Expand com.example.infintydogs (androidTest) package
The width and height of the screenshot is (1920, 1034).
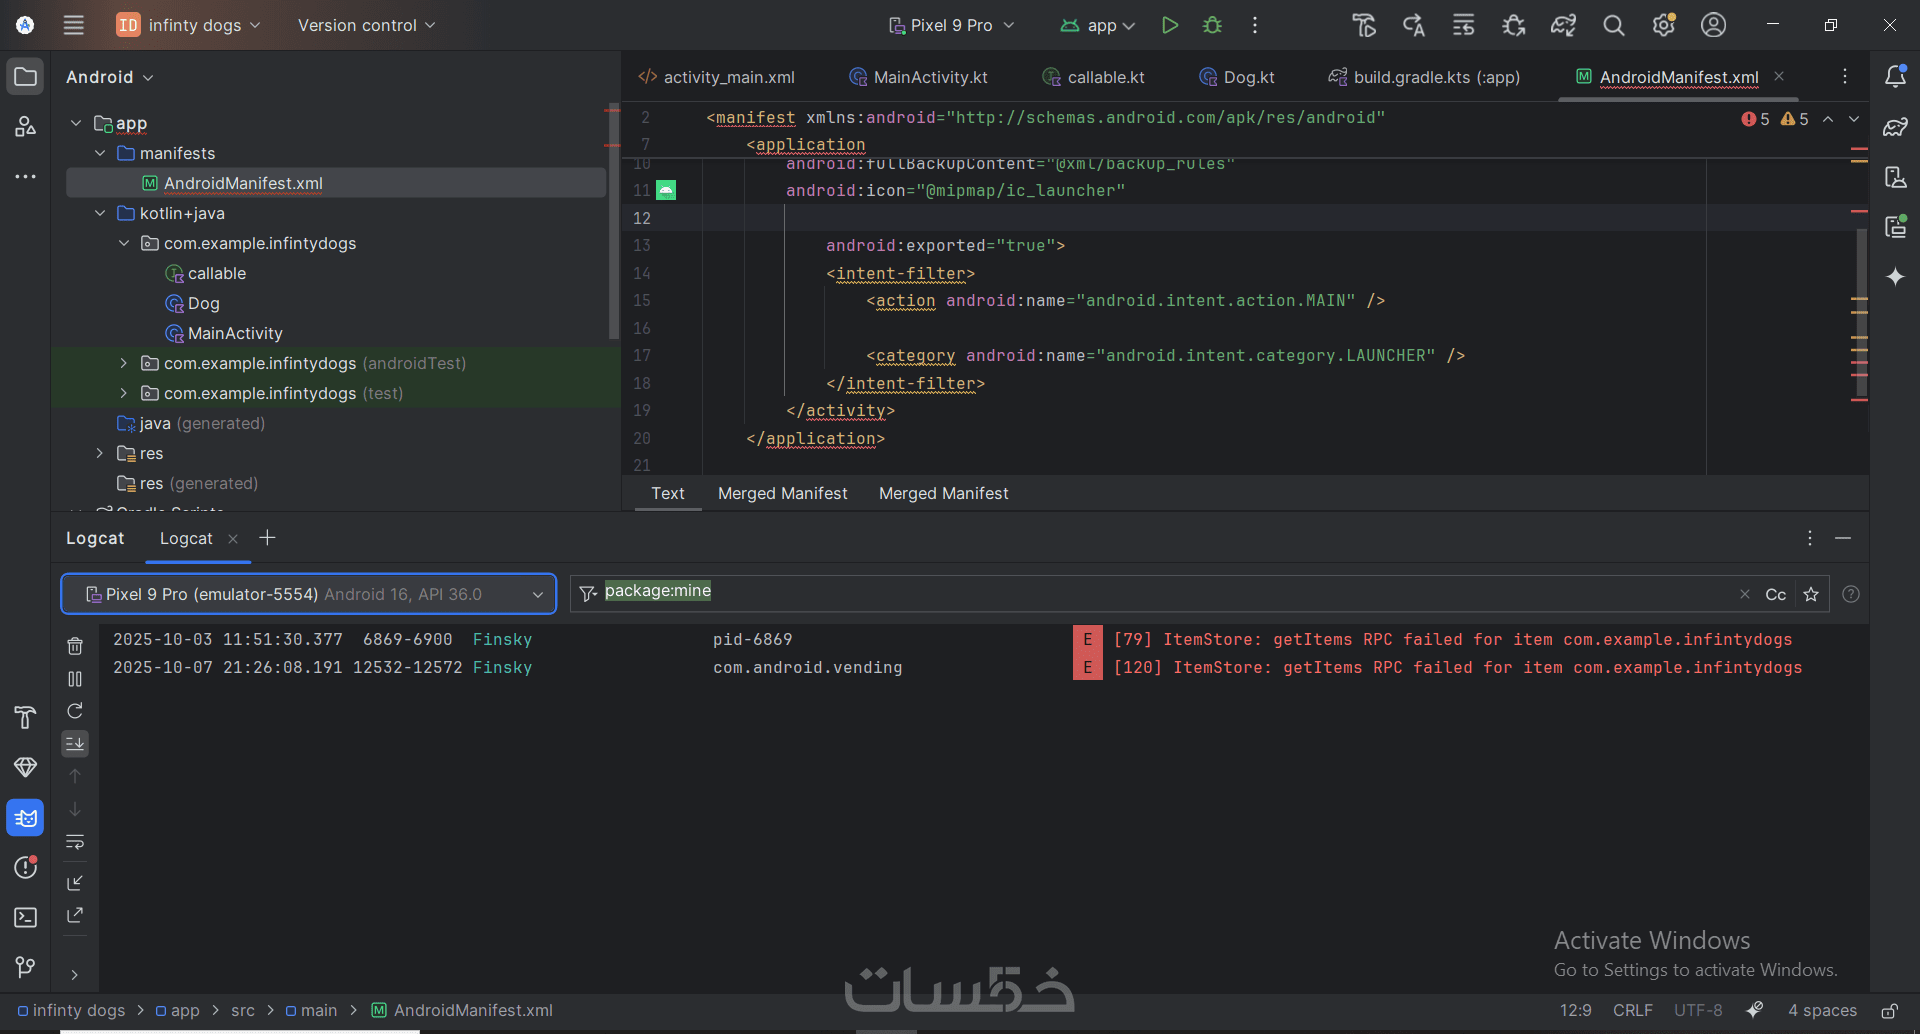click(124, 363)
